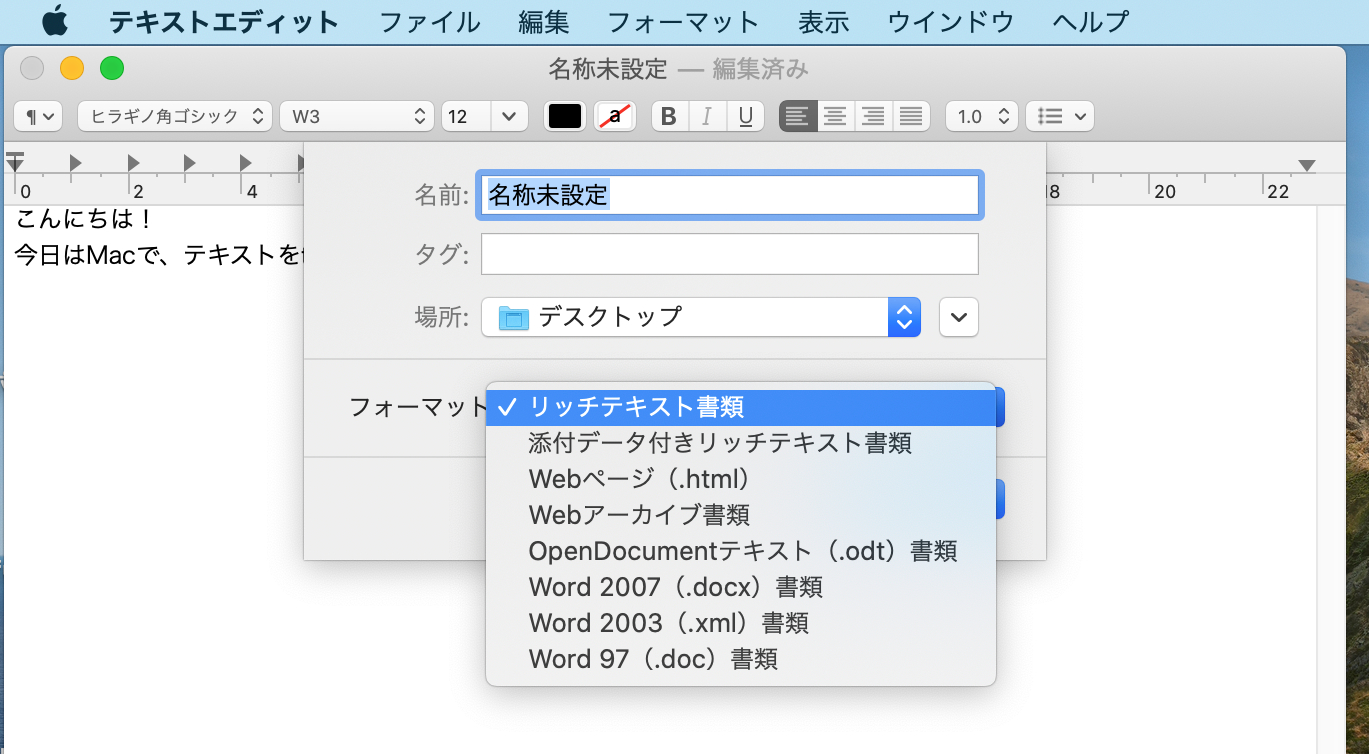Viewport: 1369px width, 754px height.
Task: Select リッチテキスト書類 format
Action: [741, 407]
